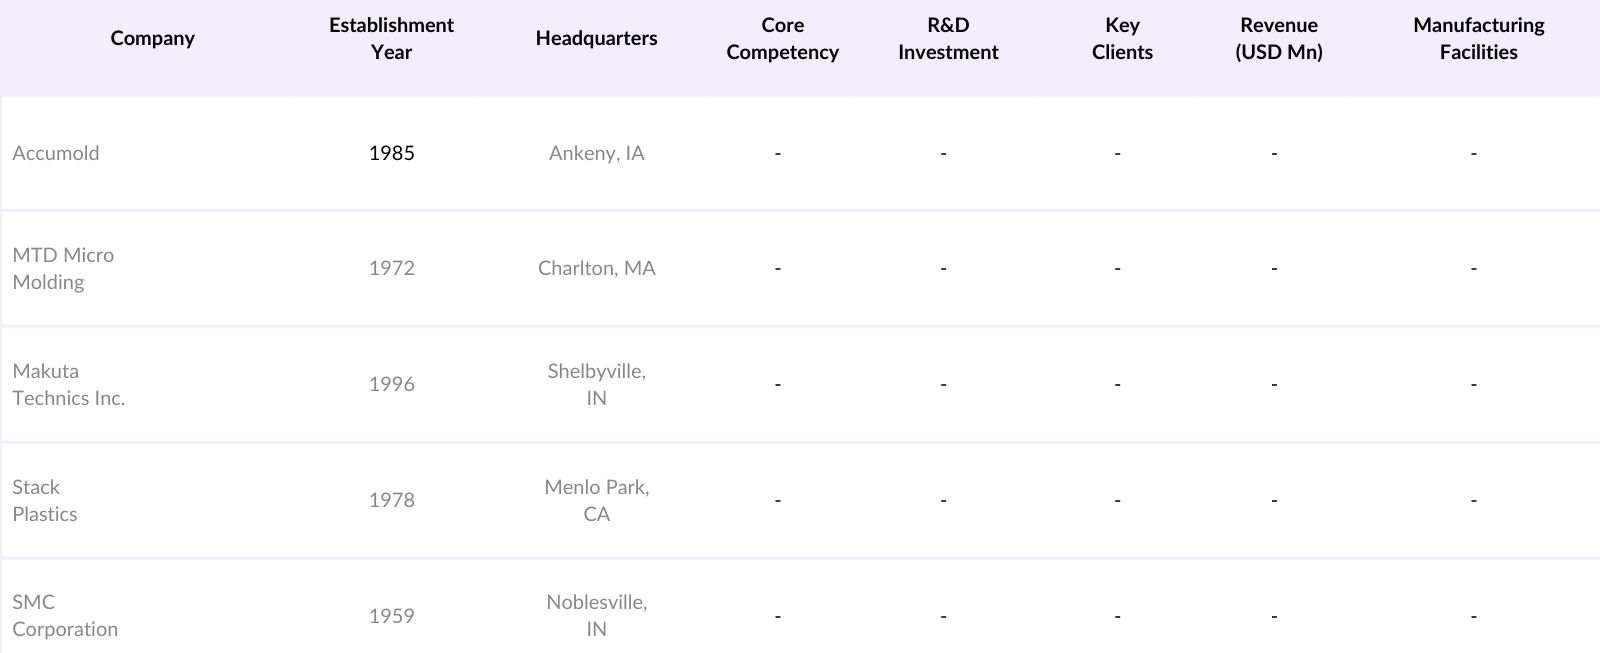Click the 1959 establishment year cell
Image resolution: width=1600 pixels, height=653 pixels.
[x=391, y=615]
